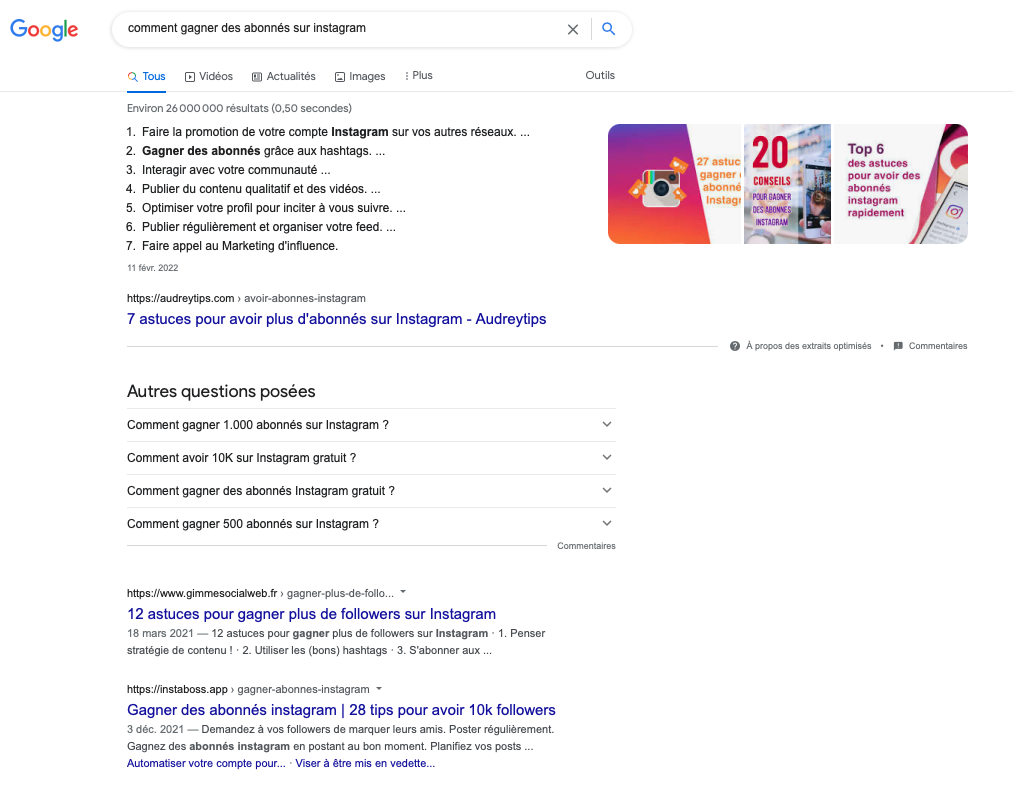Open the Vidéos tab
The height and width of the screenshot is (793, 1013).
click(x=209, y=76)
